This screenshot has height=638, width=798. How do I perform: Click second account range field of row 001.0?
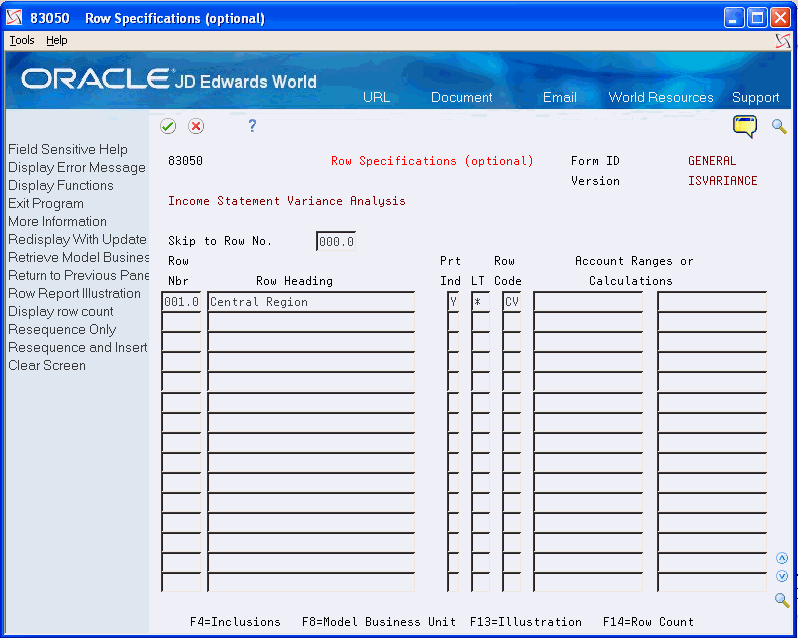point(712,302)
